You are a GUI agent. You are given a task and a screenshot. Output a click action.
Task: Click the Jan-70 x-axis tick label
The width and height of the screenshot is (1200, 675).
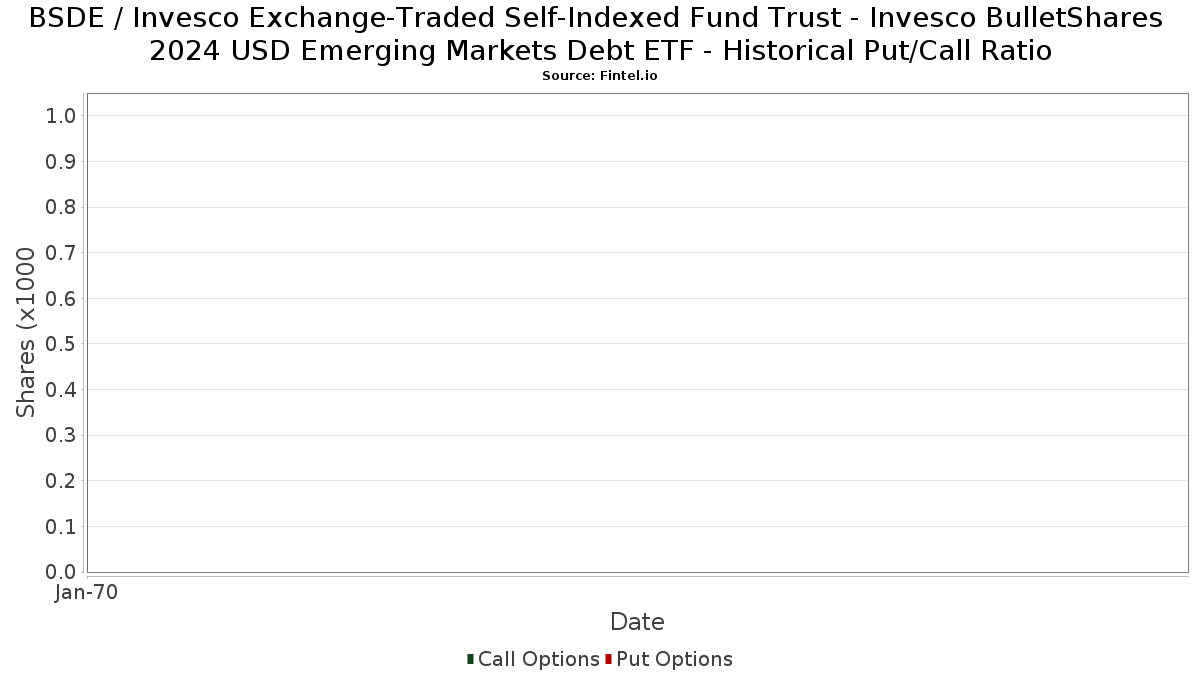[86, 592]
